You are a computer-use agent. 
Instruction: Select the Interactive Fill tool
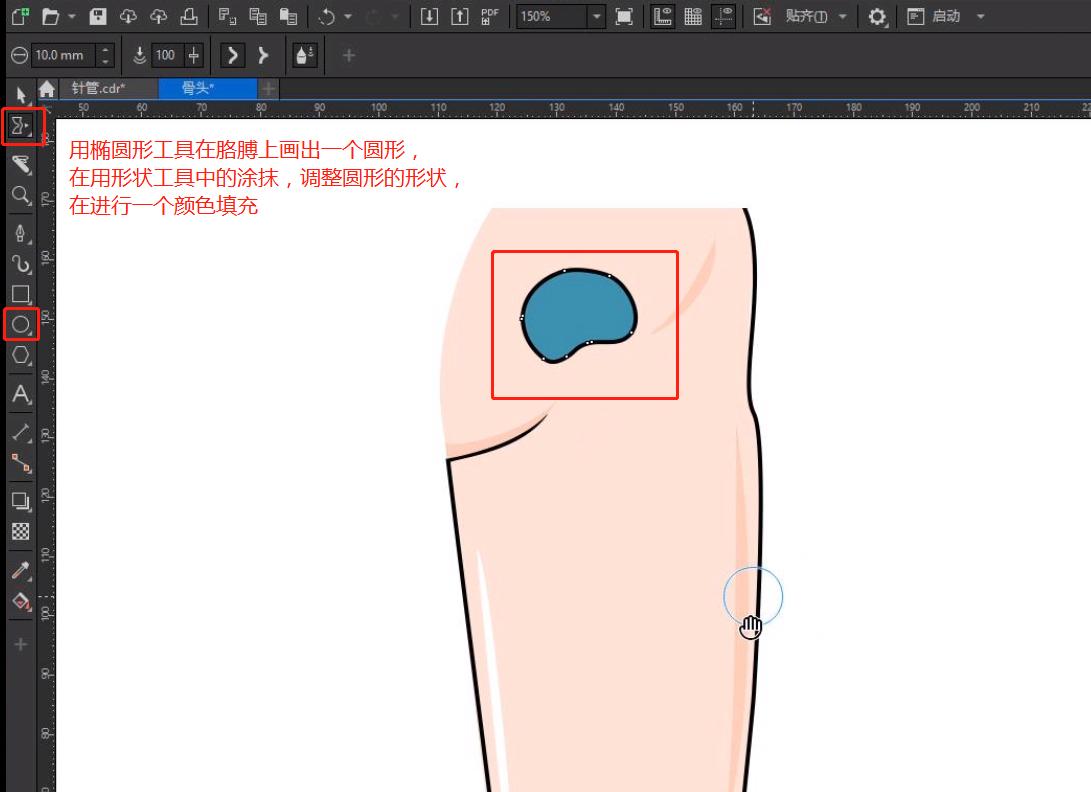[21, 601]
